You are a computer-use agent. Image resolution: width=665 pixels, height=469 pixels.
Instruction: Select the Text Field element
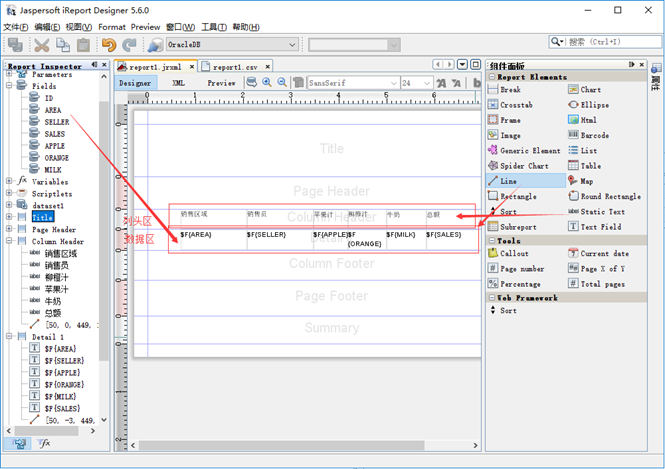[x=602, y=227]
